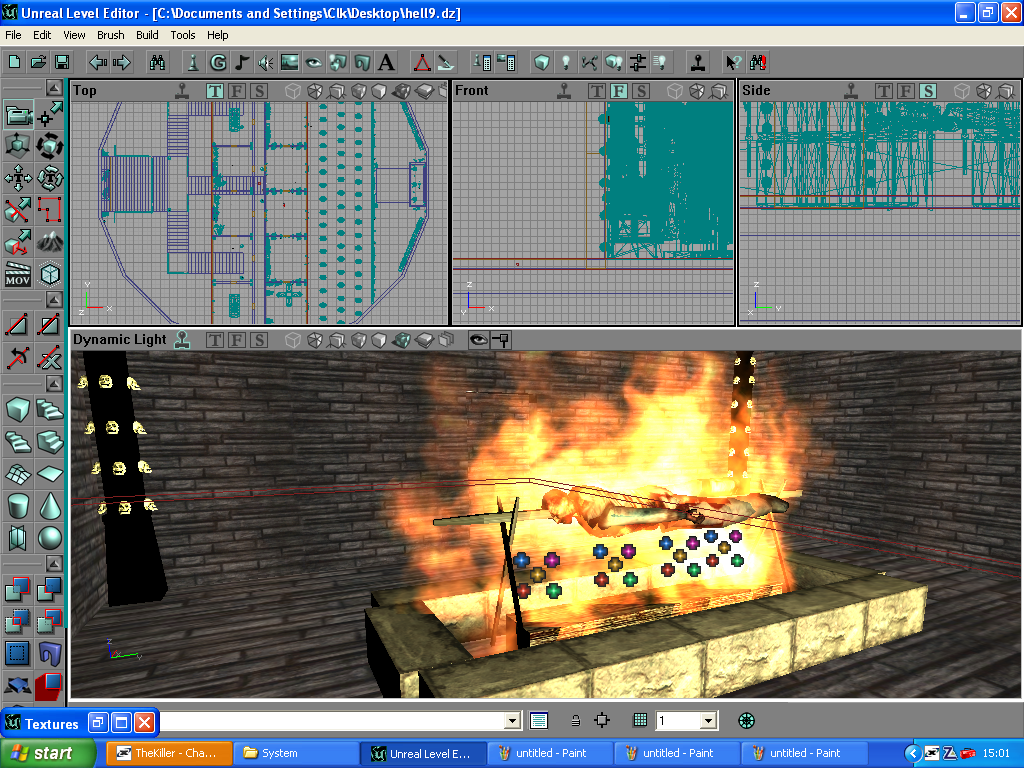Click the Windows Start button
This screenshot has width=1024, height=768.
click(48, 753)
